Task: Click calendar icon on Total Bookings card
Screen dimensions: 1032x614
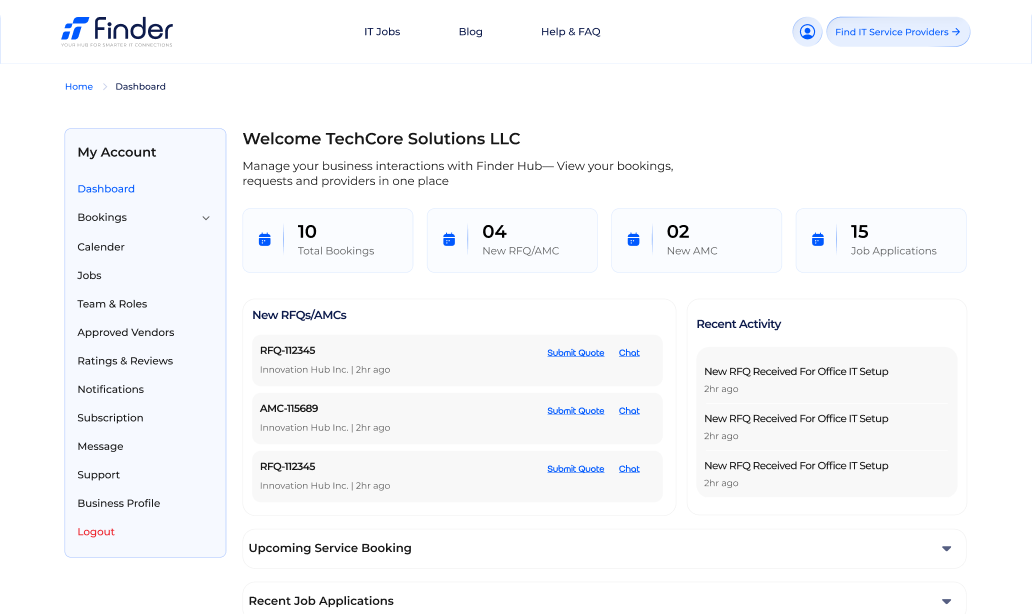Action: 265,240
